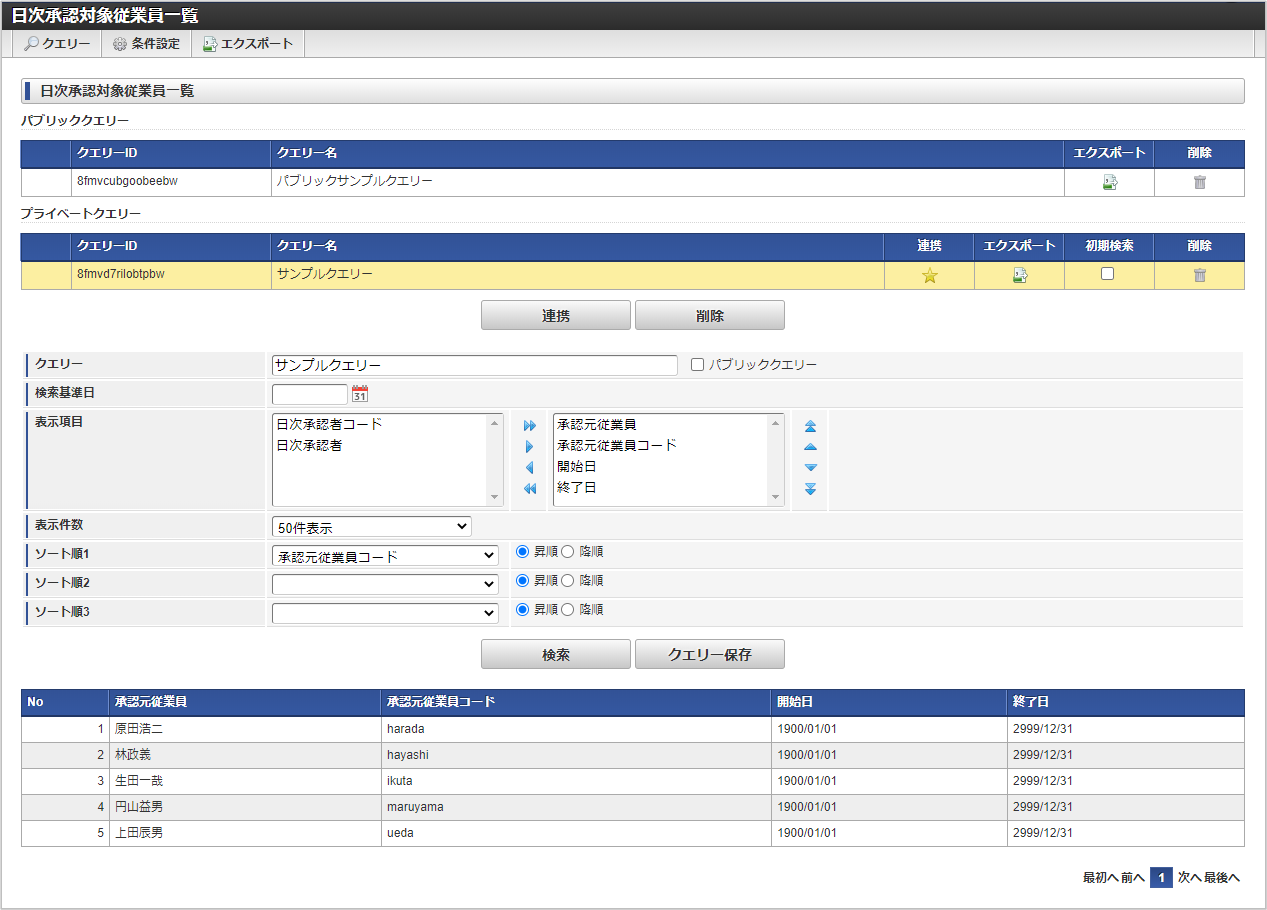The width and height of the screenshot is (1267, 910).
Task: Open the 条件設定 toolbar item
Action: 146,44
